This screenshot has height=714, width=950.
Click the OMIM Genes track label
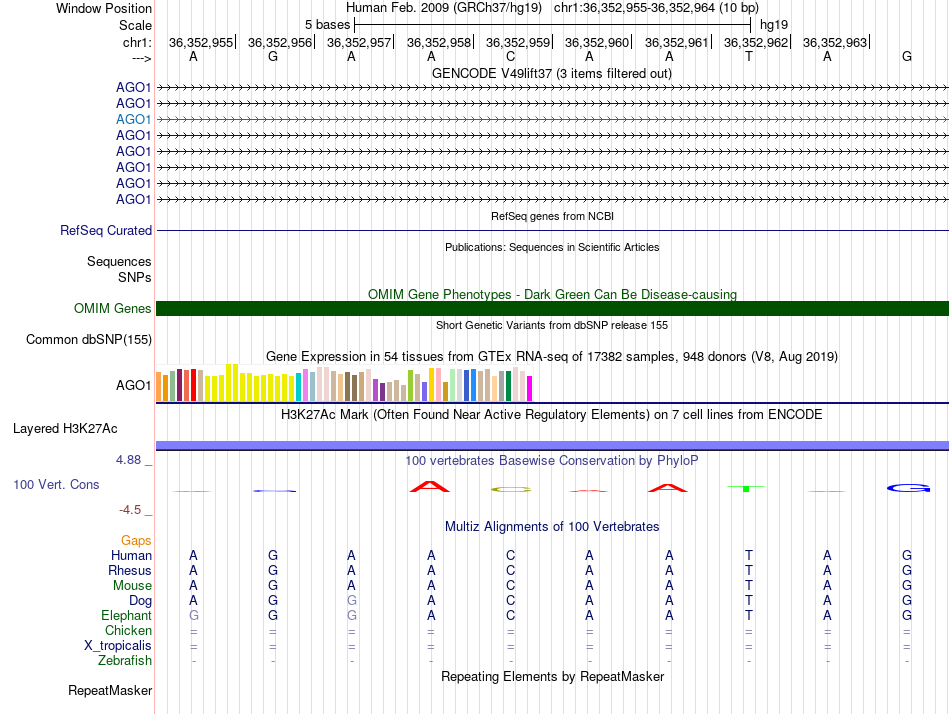click(113, 309)
